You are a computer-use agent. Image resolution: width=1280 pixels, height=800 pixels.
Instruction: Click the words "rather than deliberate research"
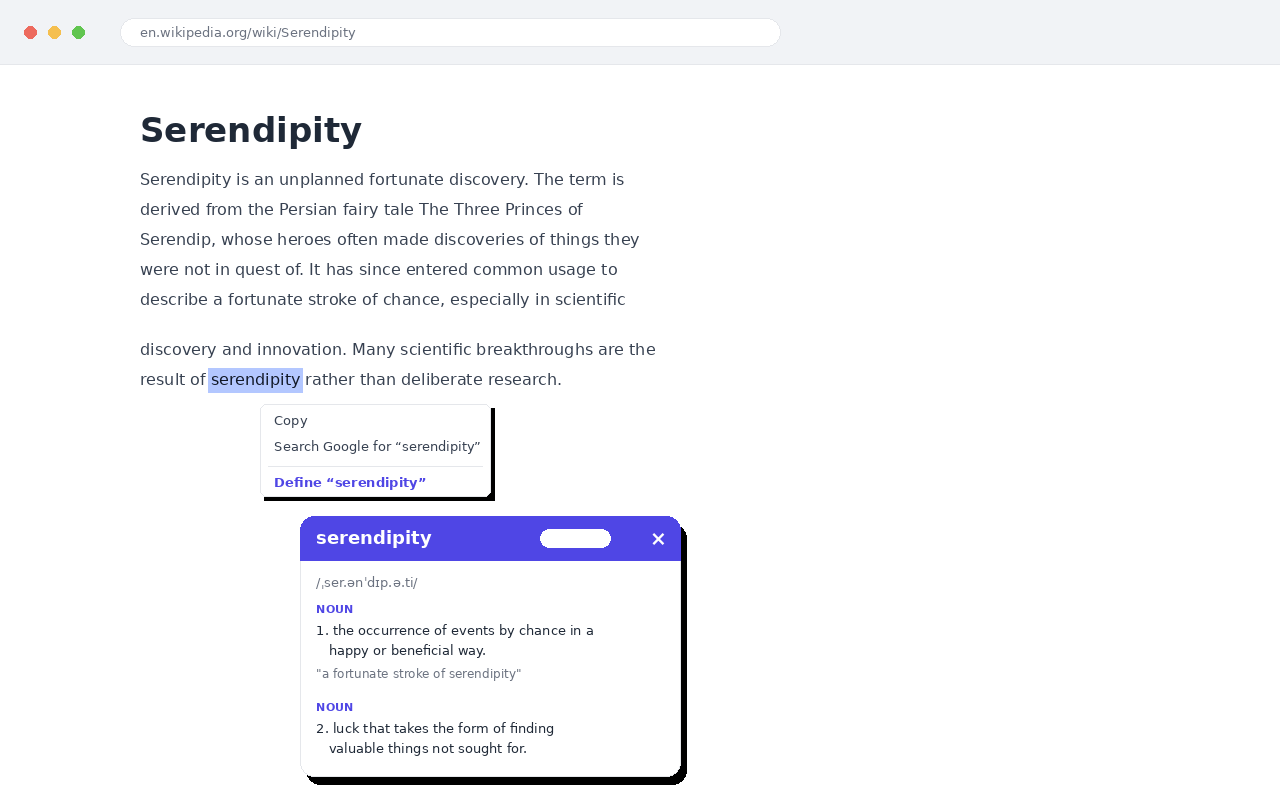[x=433, y=380]
